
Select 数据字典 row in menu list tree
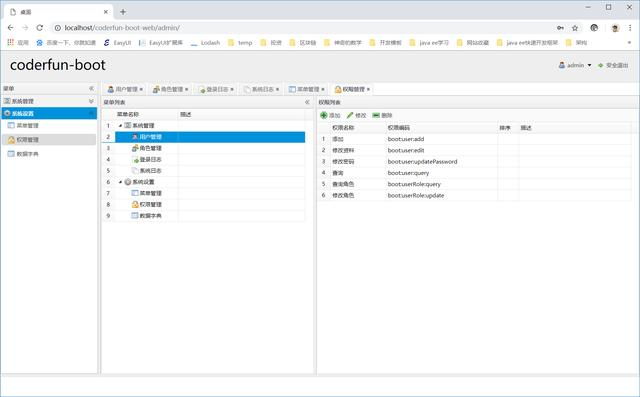click(x=203, y=215)
